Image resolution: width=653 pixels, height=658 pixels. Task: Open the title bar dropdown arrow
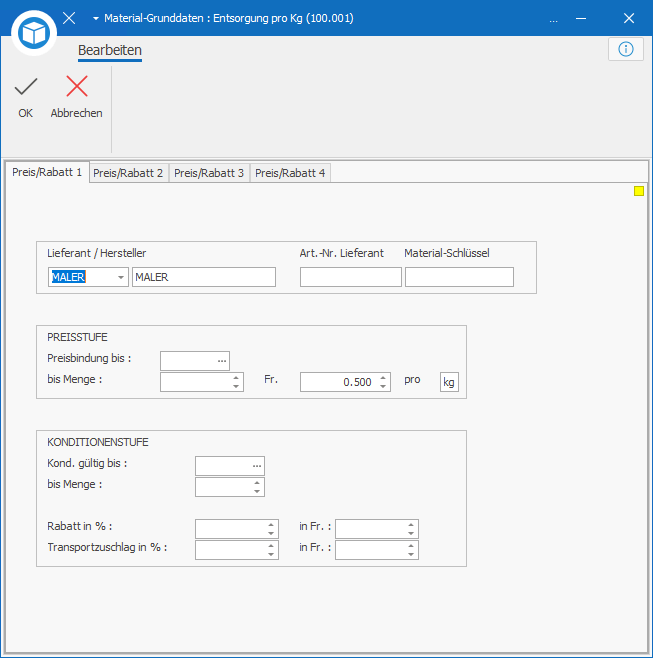coord(96,18)
